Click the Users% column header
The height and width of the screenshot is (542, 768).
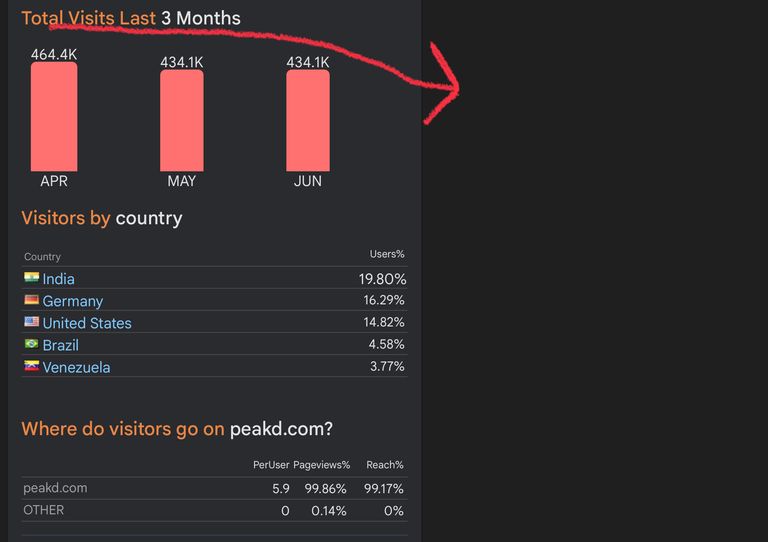point(387,254)
